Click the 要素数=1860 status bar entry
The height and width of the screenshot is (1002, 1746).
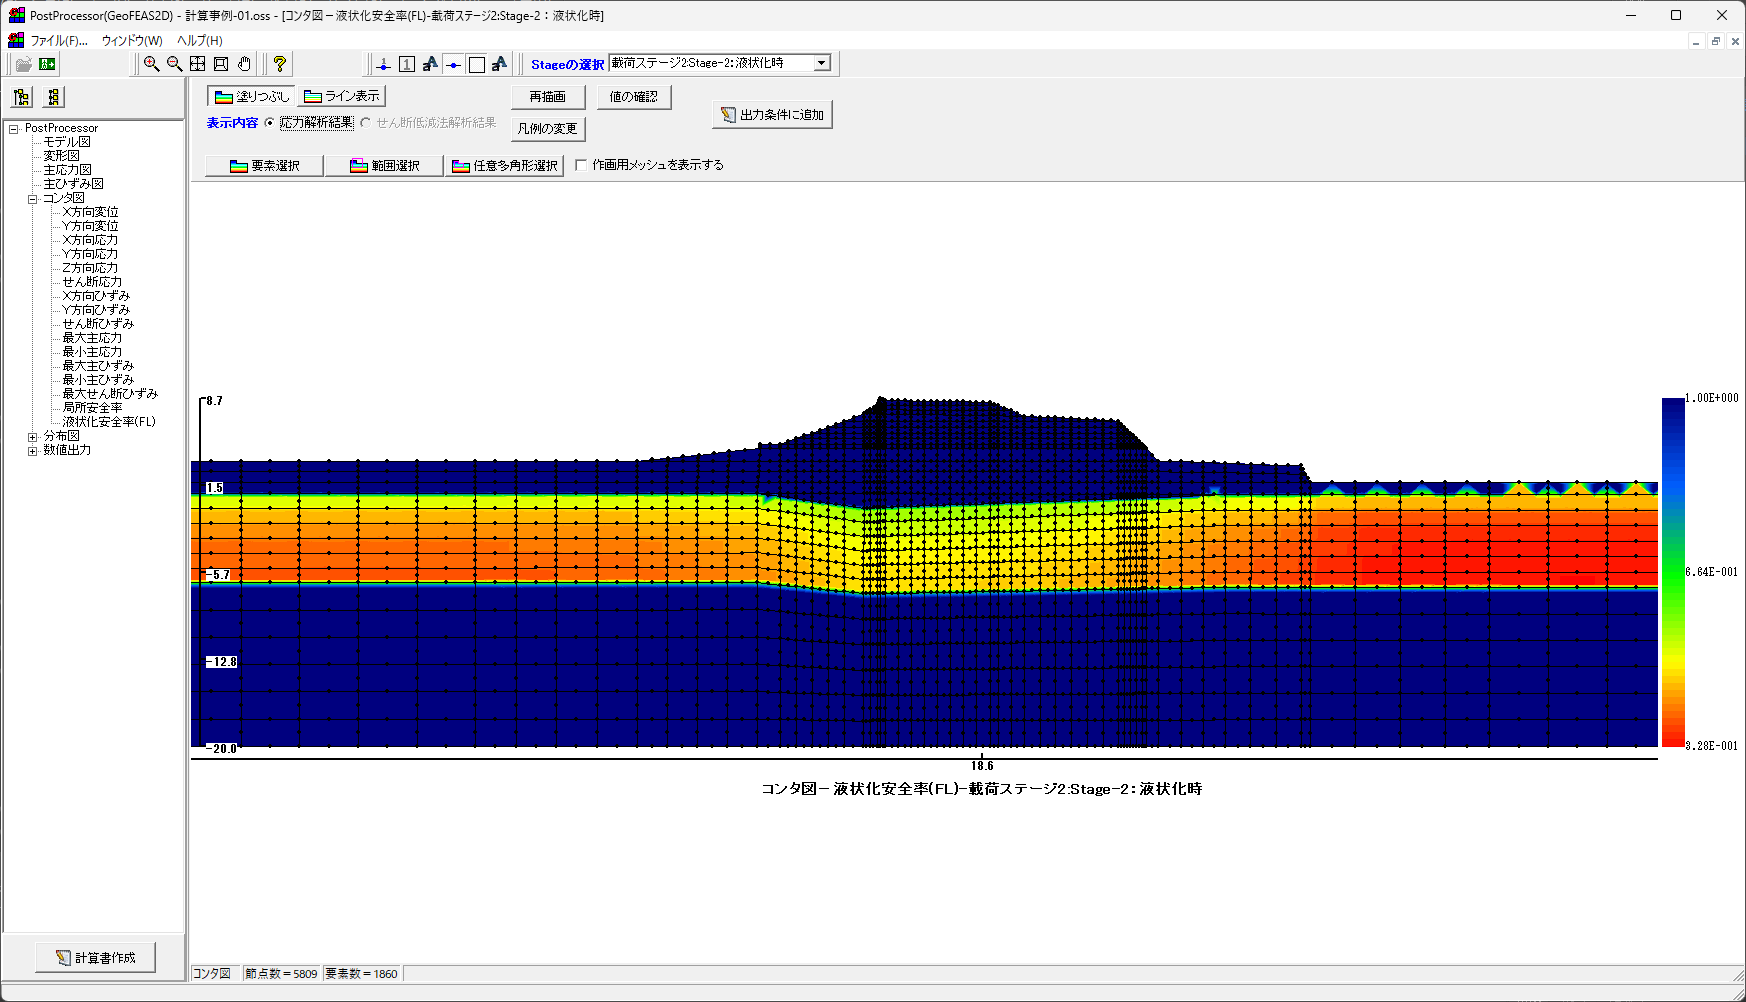(x=361, y=974)
